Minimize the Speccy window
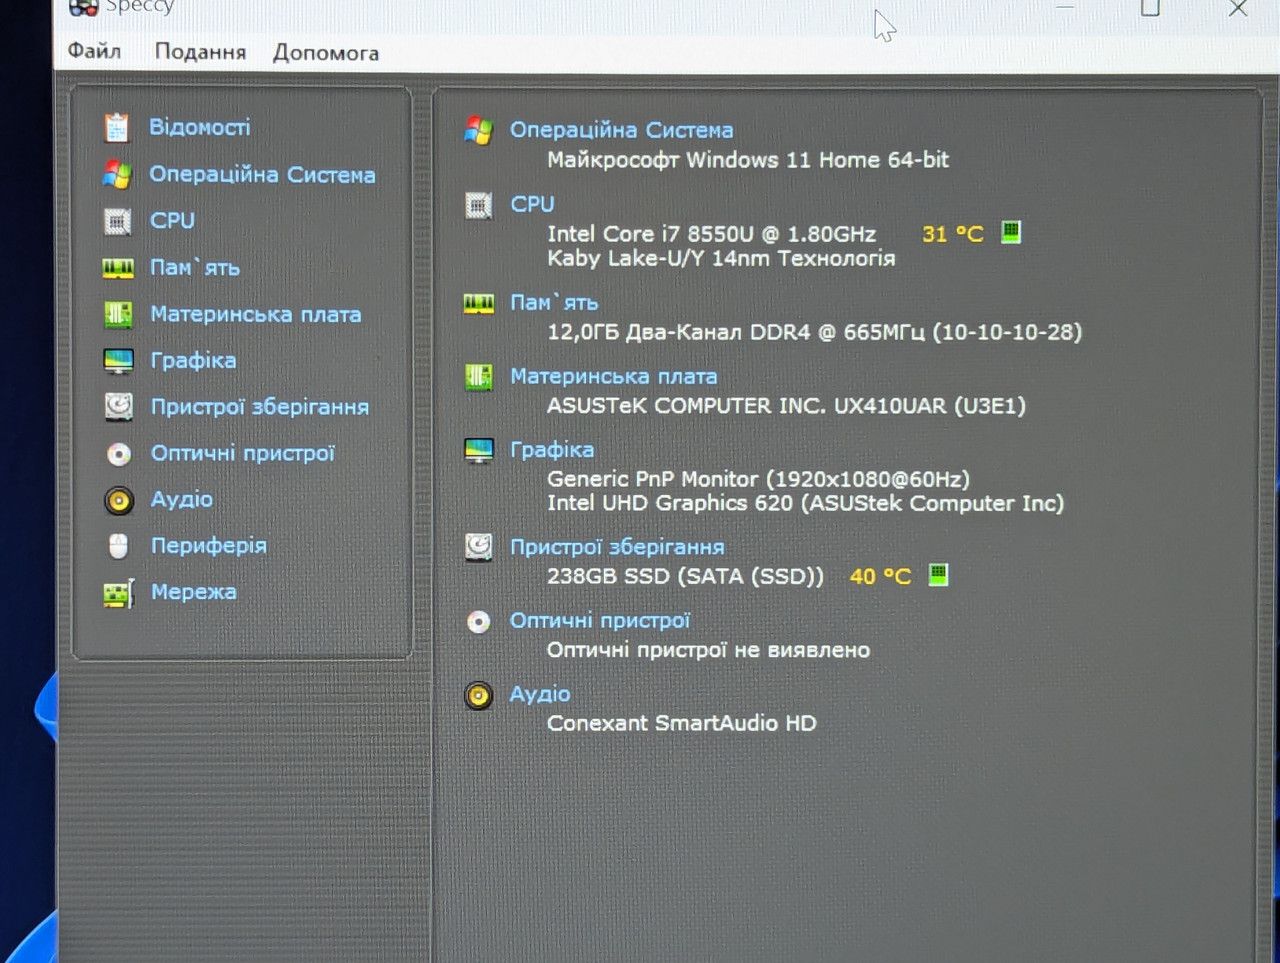 tap(1065, 8)
